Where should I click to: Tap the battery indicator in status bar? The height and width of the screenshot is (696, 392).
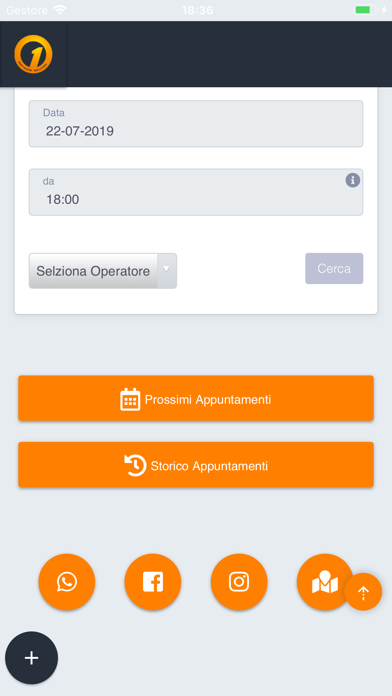click(x=365, y=10)
